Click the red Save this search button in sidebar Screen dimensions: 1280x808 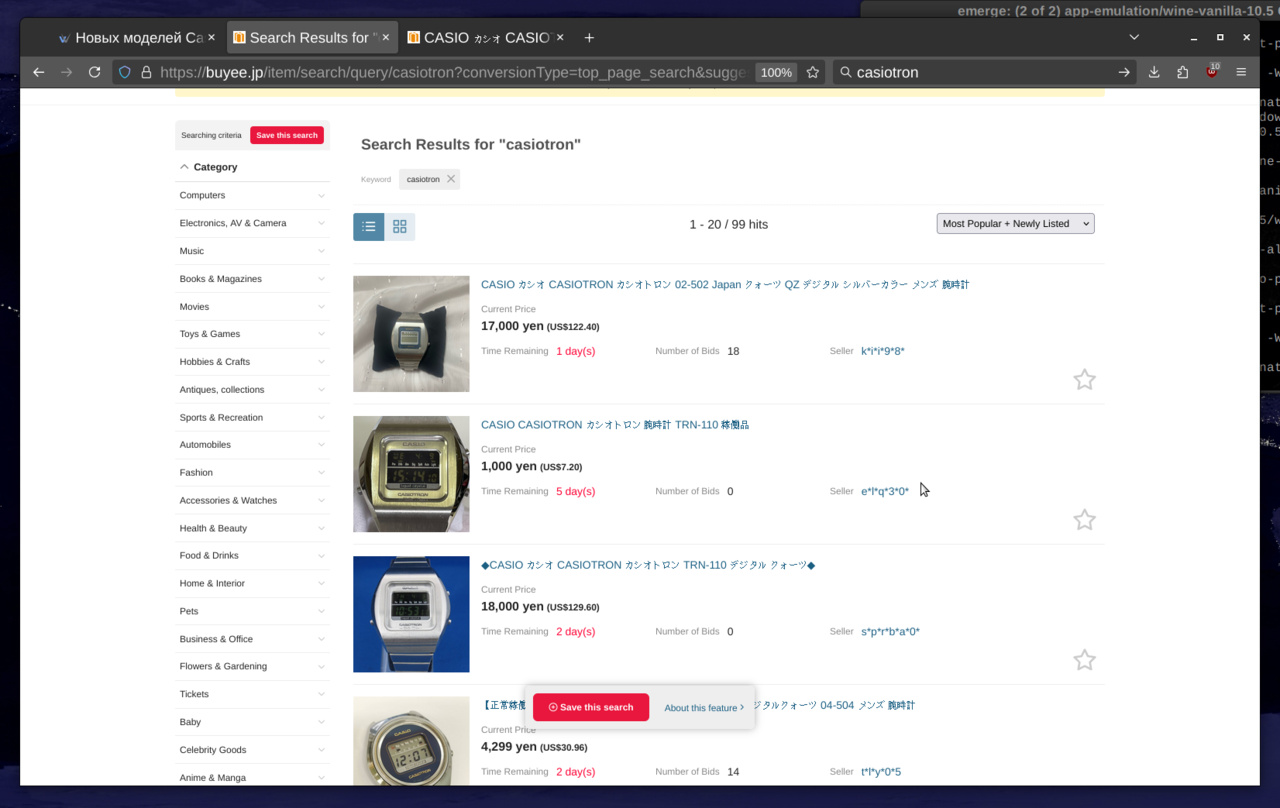(x=287, y=135)
